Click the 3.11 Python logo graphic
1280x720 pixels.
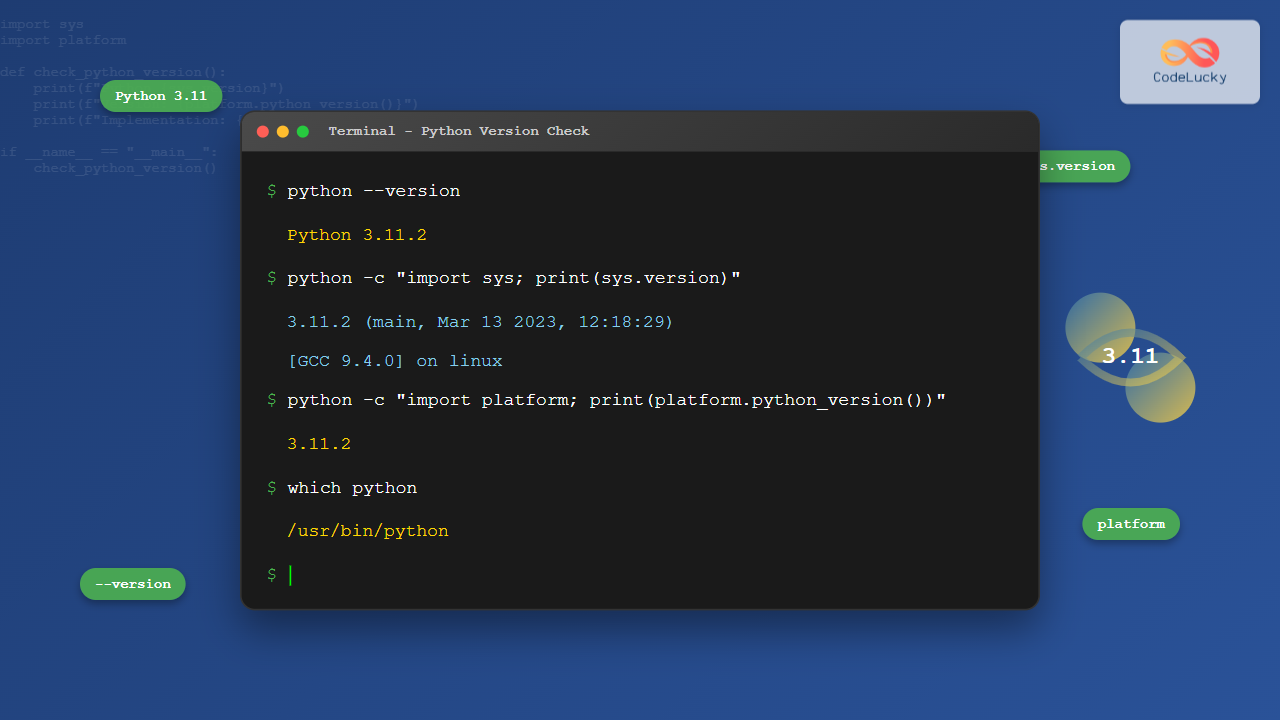tap(1130, 357)
